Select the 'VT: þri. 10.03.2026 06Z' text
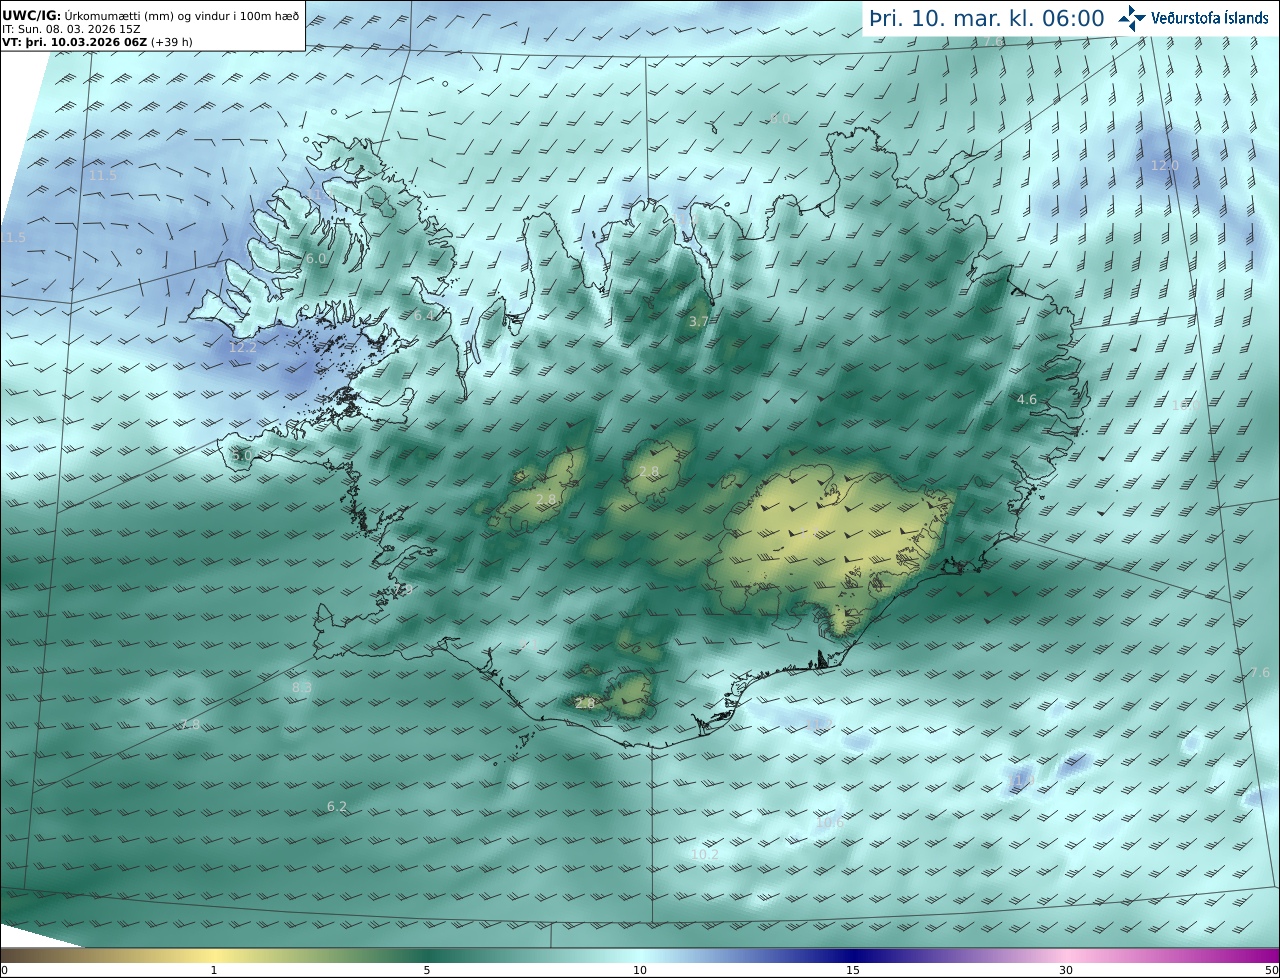Image resolution: width=1280 pixels, height=978 pixels. (74, 42)
